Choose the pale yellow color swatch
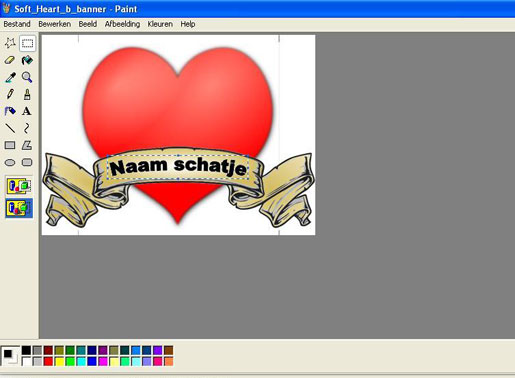 [114, 361]
